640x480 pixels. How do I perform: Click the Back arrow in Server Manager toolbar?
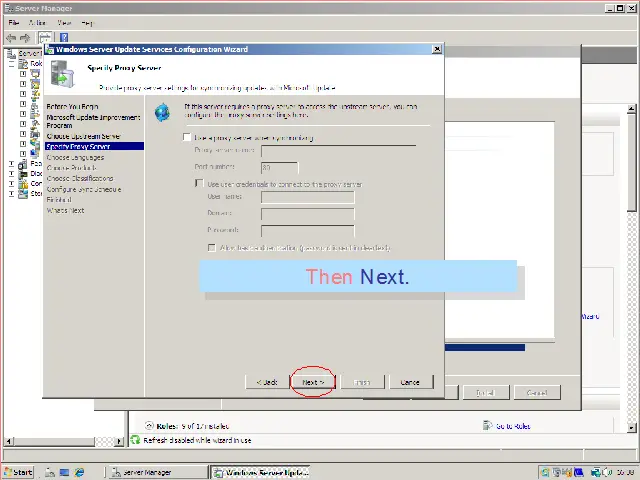[x=11, y=38]
